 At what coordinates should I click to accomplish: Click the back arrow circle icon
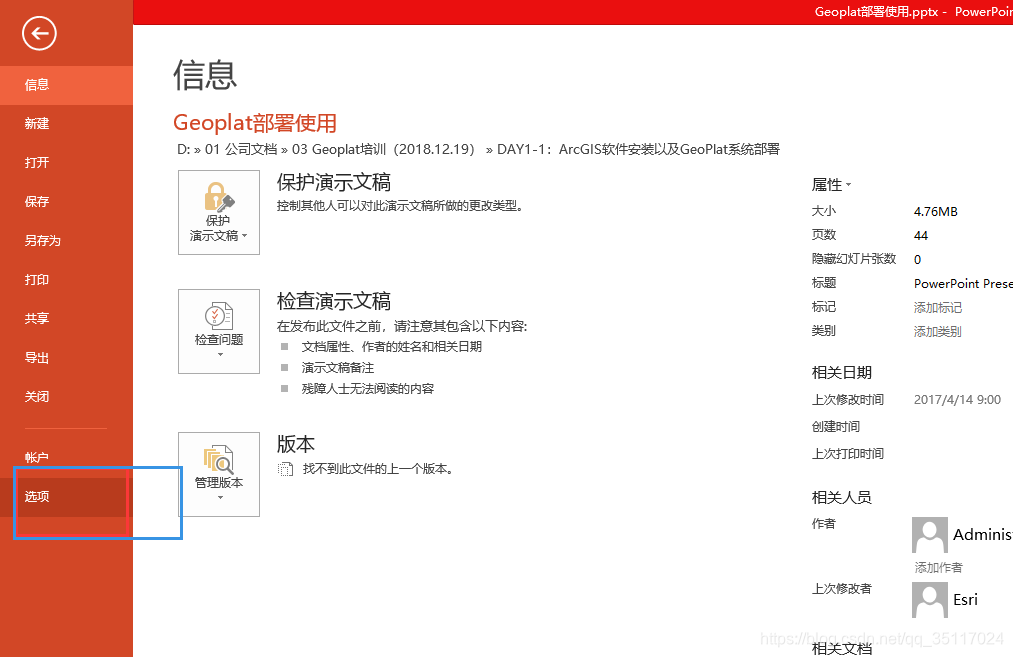point(39,34)
